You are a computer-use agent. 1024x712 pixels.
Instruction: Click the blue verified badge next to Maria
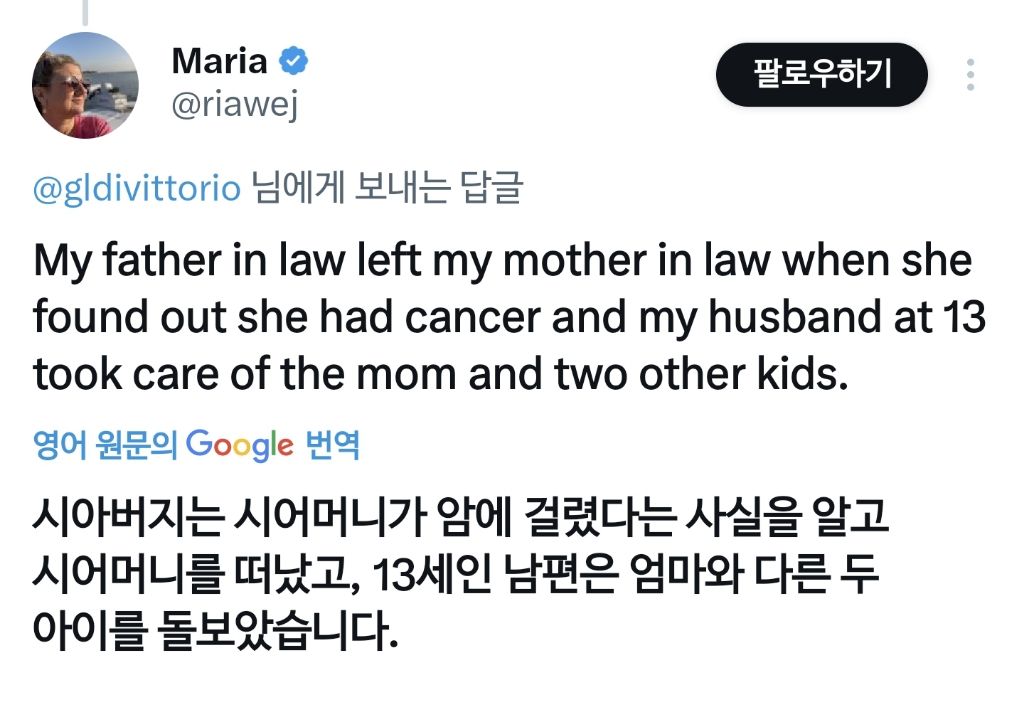pos(293,61)
